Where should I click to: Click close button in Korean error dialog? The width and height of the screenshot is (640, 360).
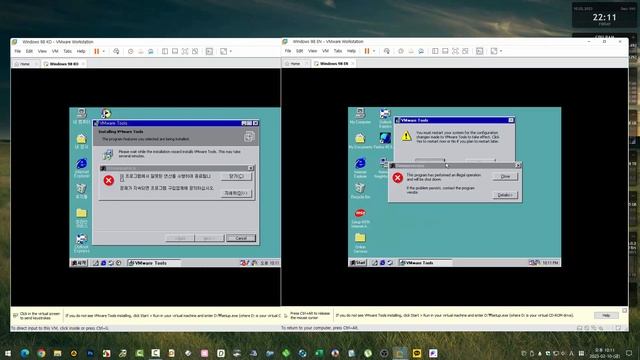pyautogui.click(x=236, y=176)
